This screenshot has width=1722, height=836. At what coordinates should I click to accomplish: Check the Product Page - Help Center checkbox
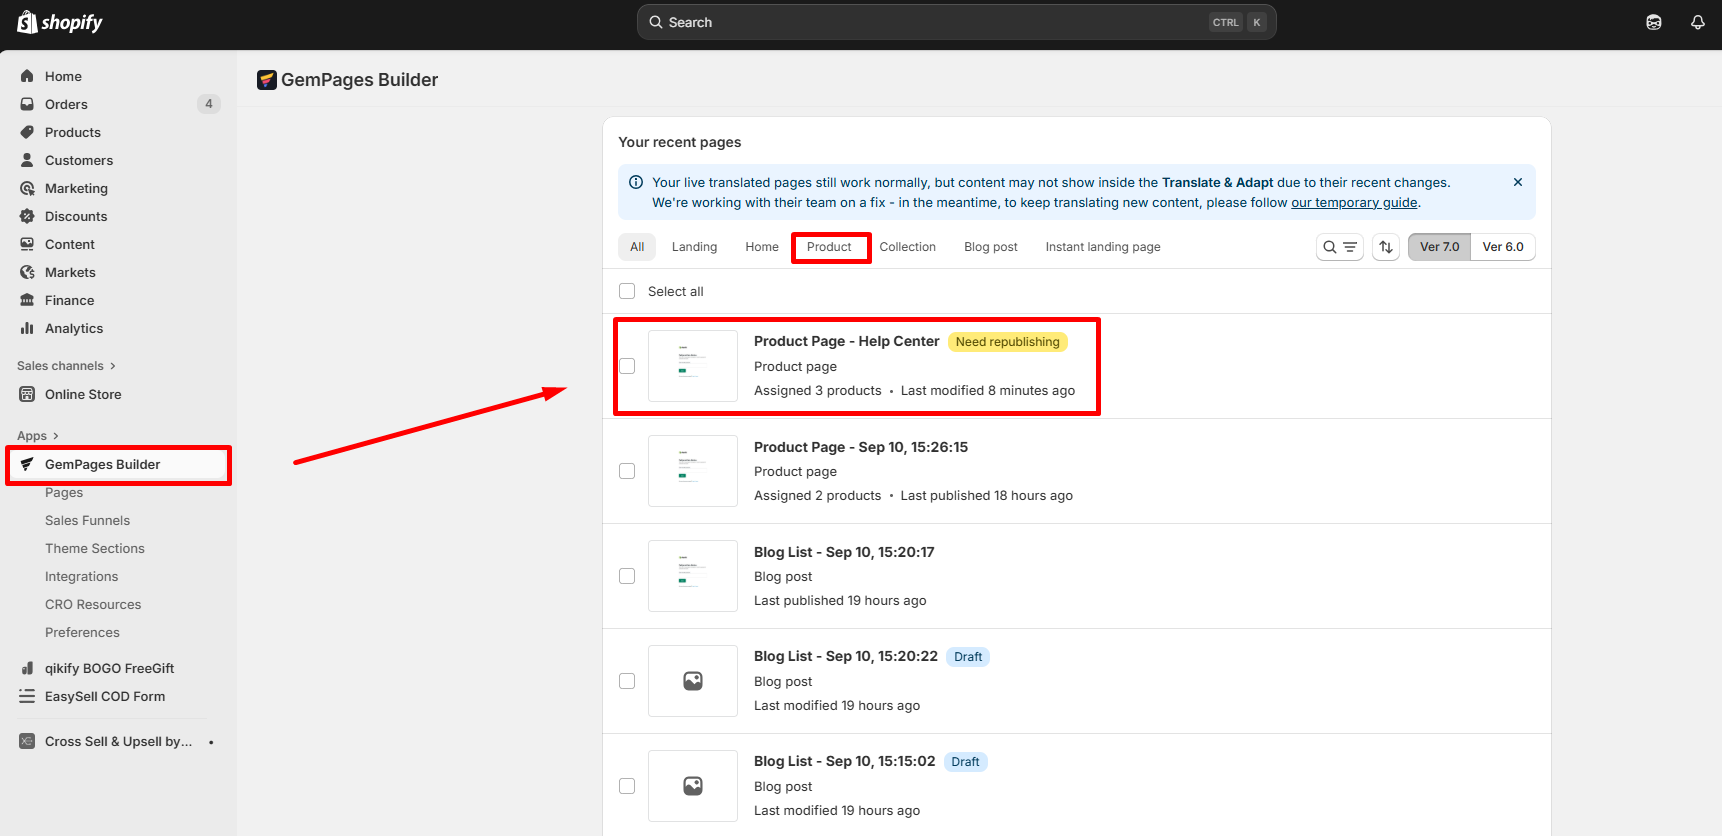[x=627, y=366]
